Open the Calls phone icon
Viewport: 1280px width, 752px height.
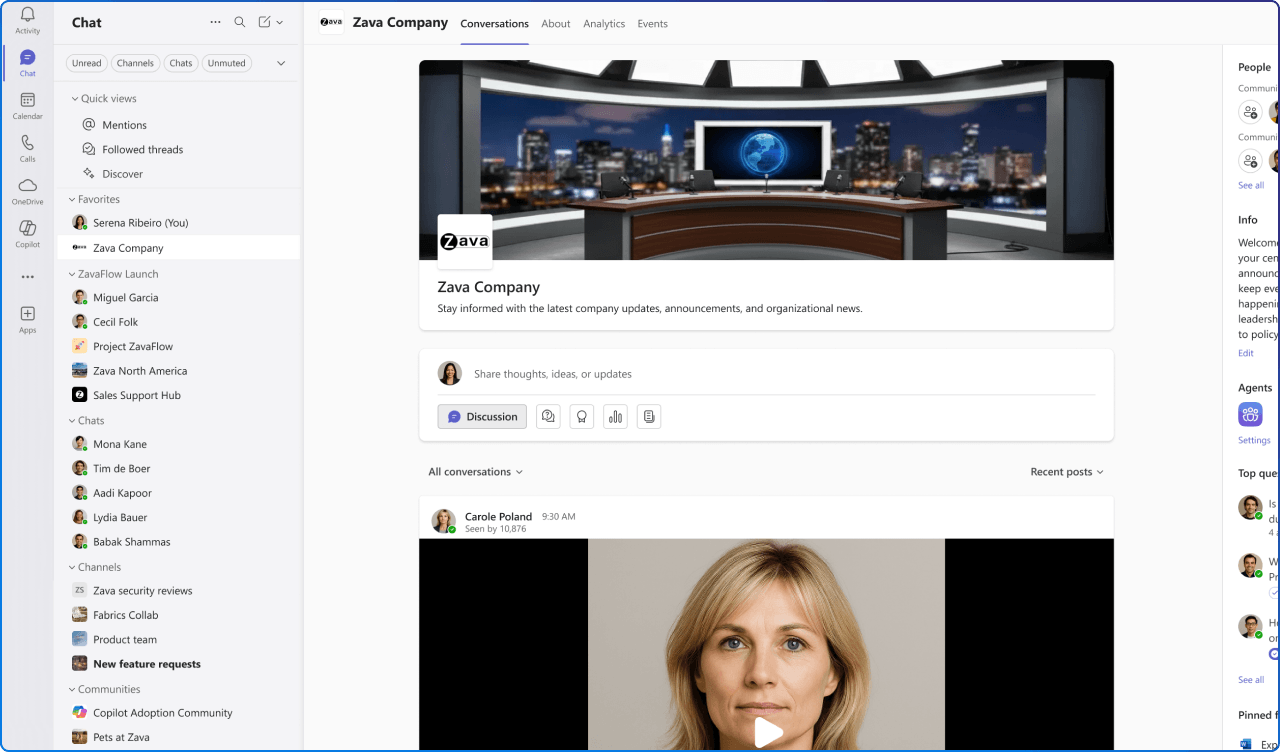click(x=27, y=148)
